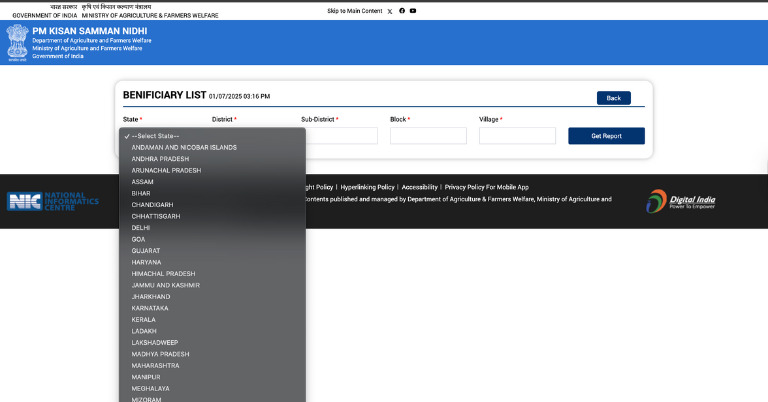The image size is (768, 402).
Task: Choose the --Select State-- placeholder option
Action: coord(212,136)
